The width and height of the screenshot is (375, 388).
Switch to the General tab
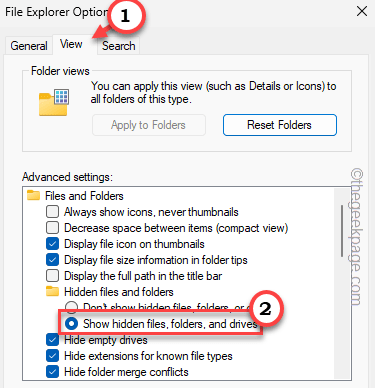pos(29,46)
